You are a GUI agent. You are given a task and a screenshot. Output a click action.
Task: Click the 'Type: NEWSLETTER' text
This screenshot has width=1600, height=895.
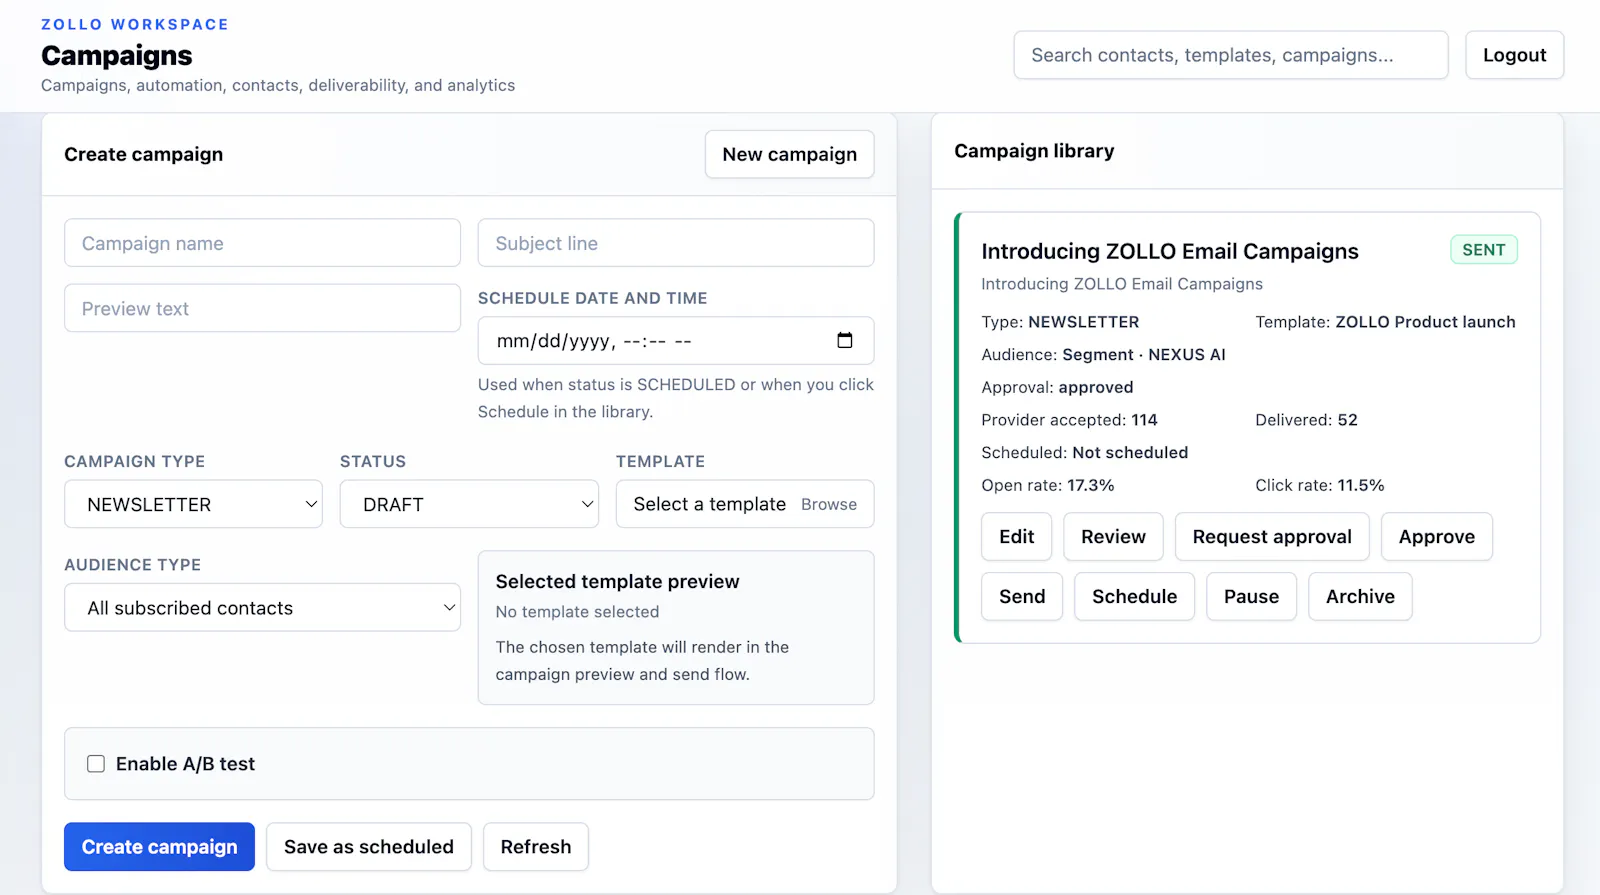pos(1060,322)
